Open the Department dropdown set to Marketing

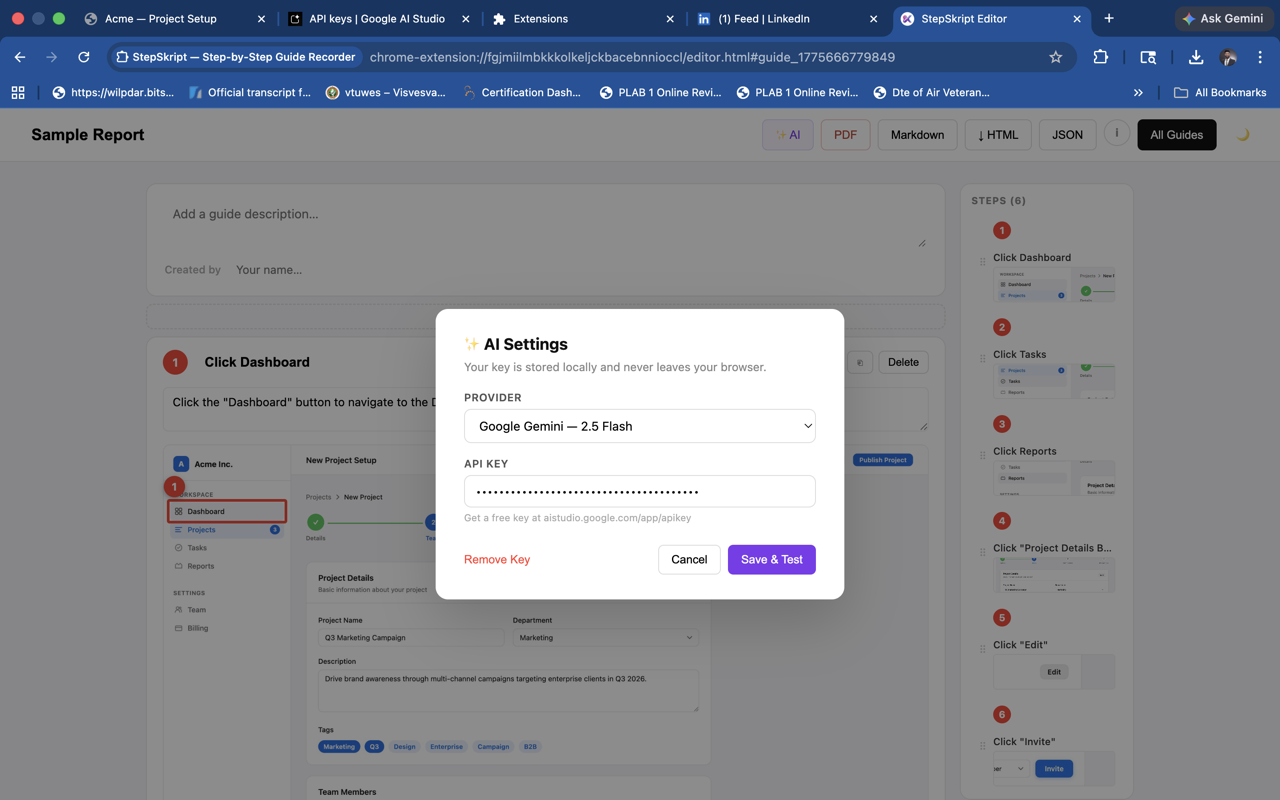605,637
